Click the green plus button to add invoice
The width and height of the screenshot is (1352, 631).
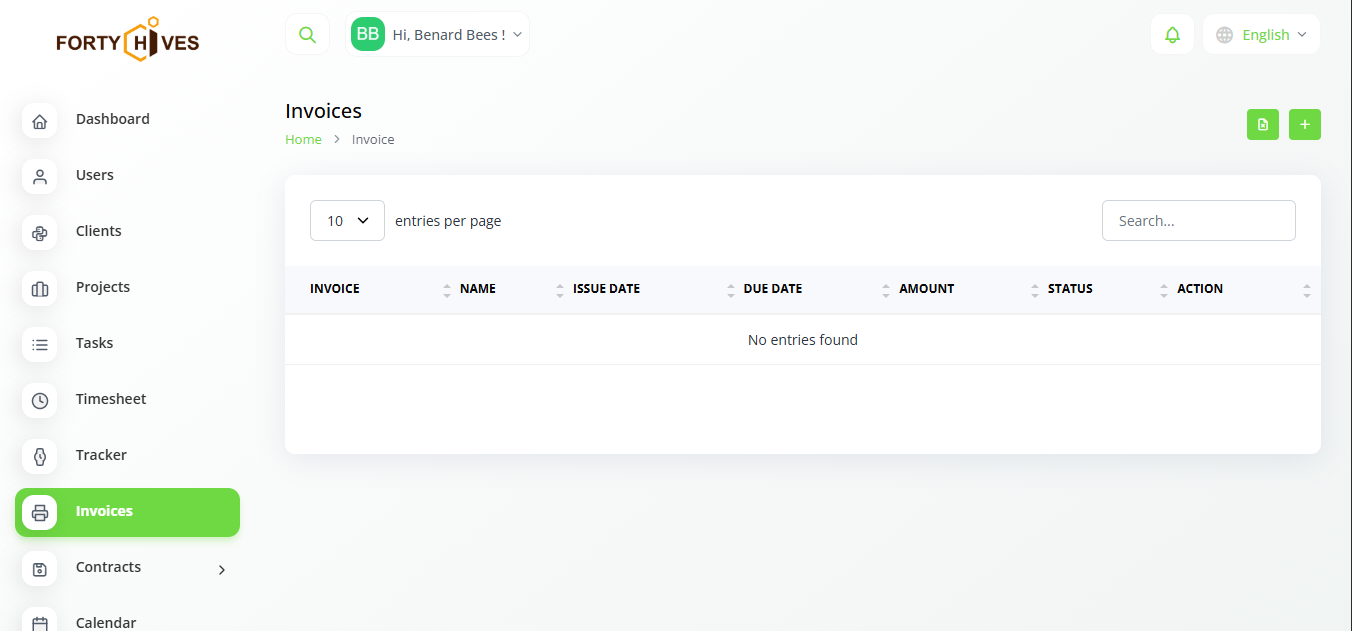1305,125
